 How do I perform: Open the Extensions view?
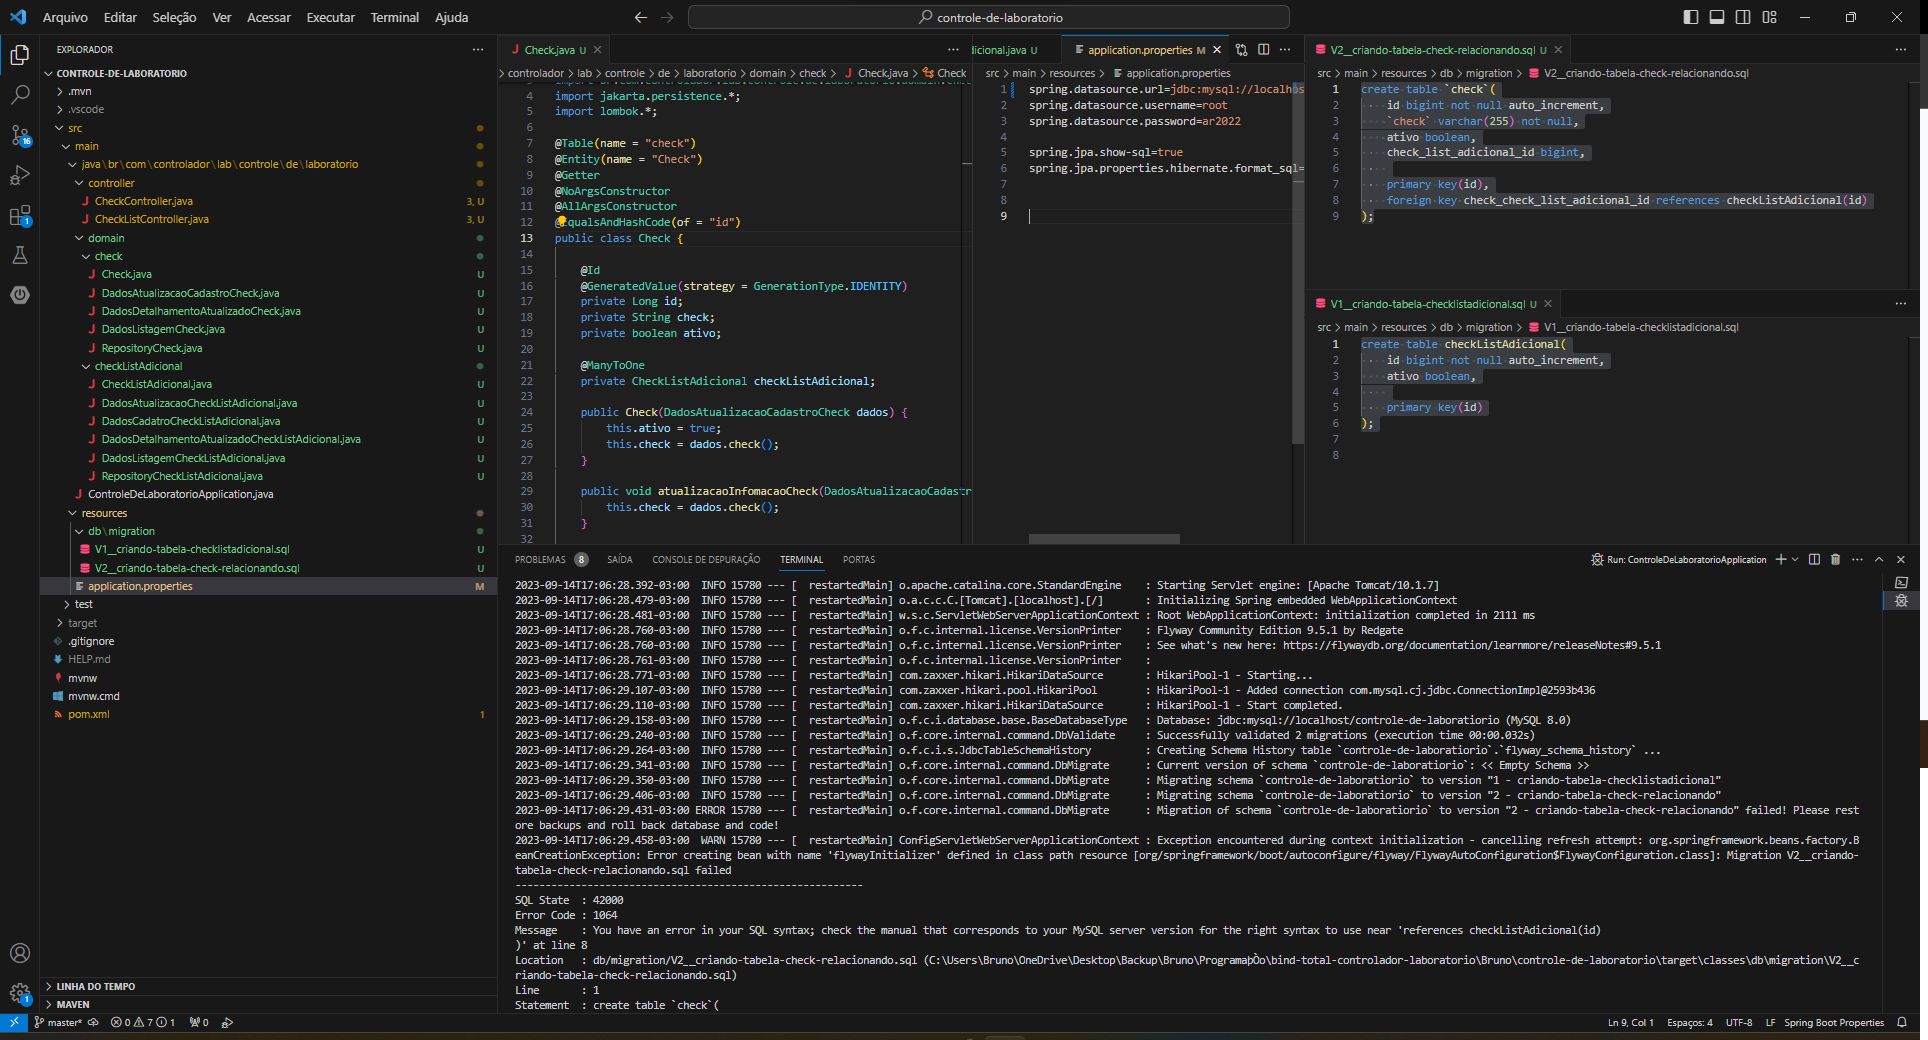[x=19, y=215]
